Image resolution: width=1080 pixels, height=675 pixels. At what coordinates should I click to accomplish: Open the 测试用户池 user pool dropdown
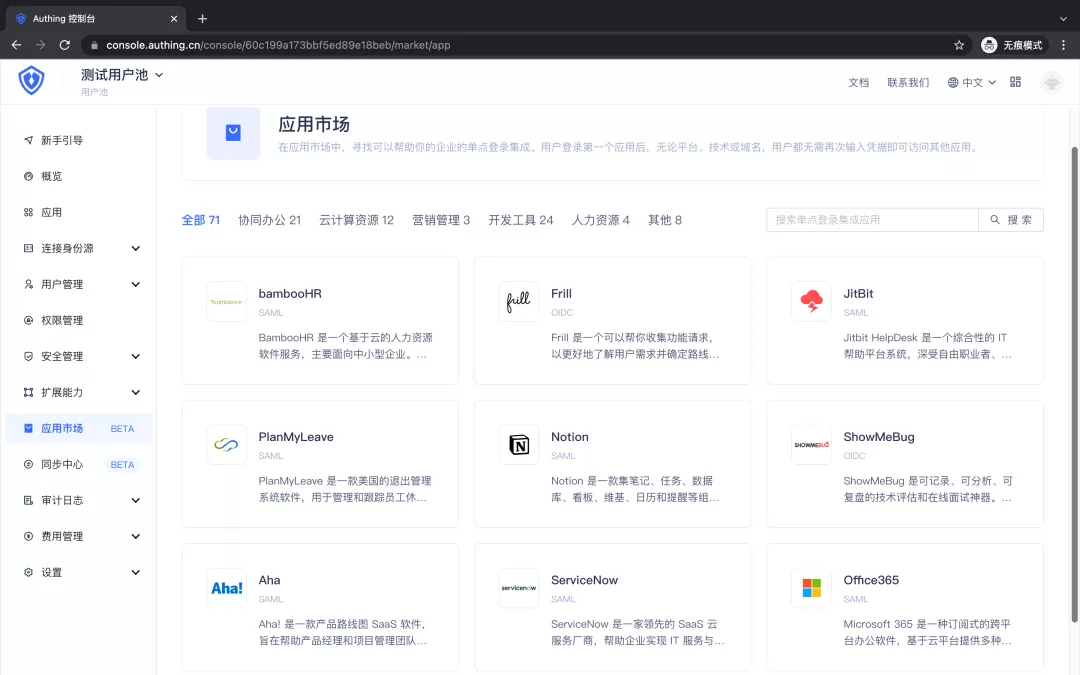[x=122, y=75]
